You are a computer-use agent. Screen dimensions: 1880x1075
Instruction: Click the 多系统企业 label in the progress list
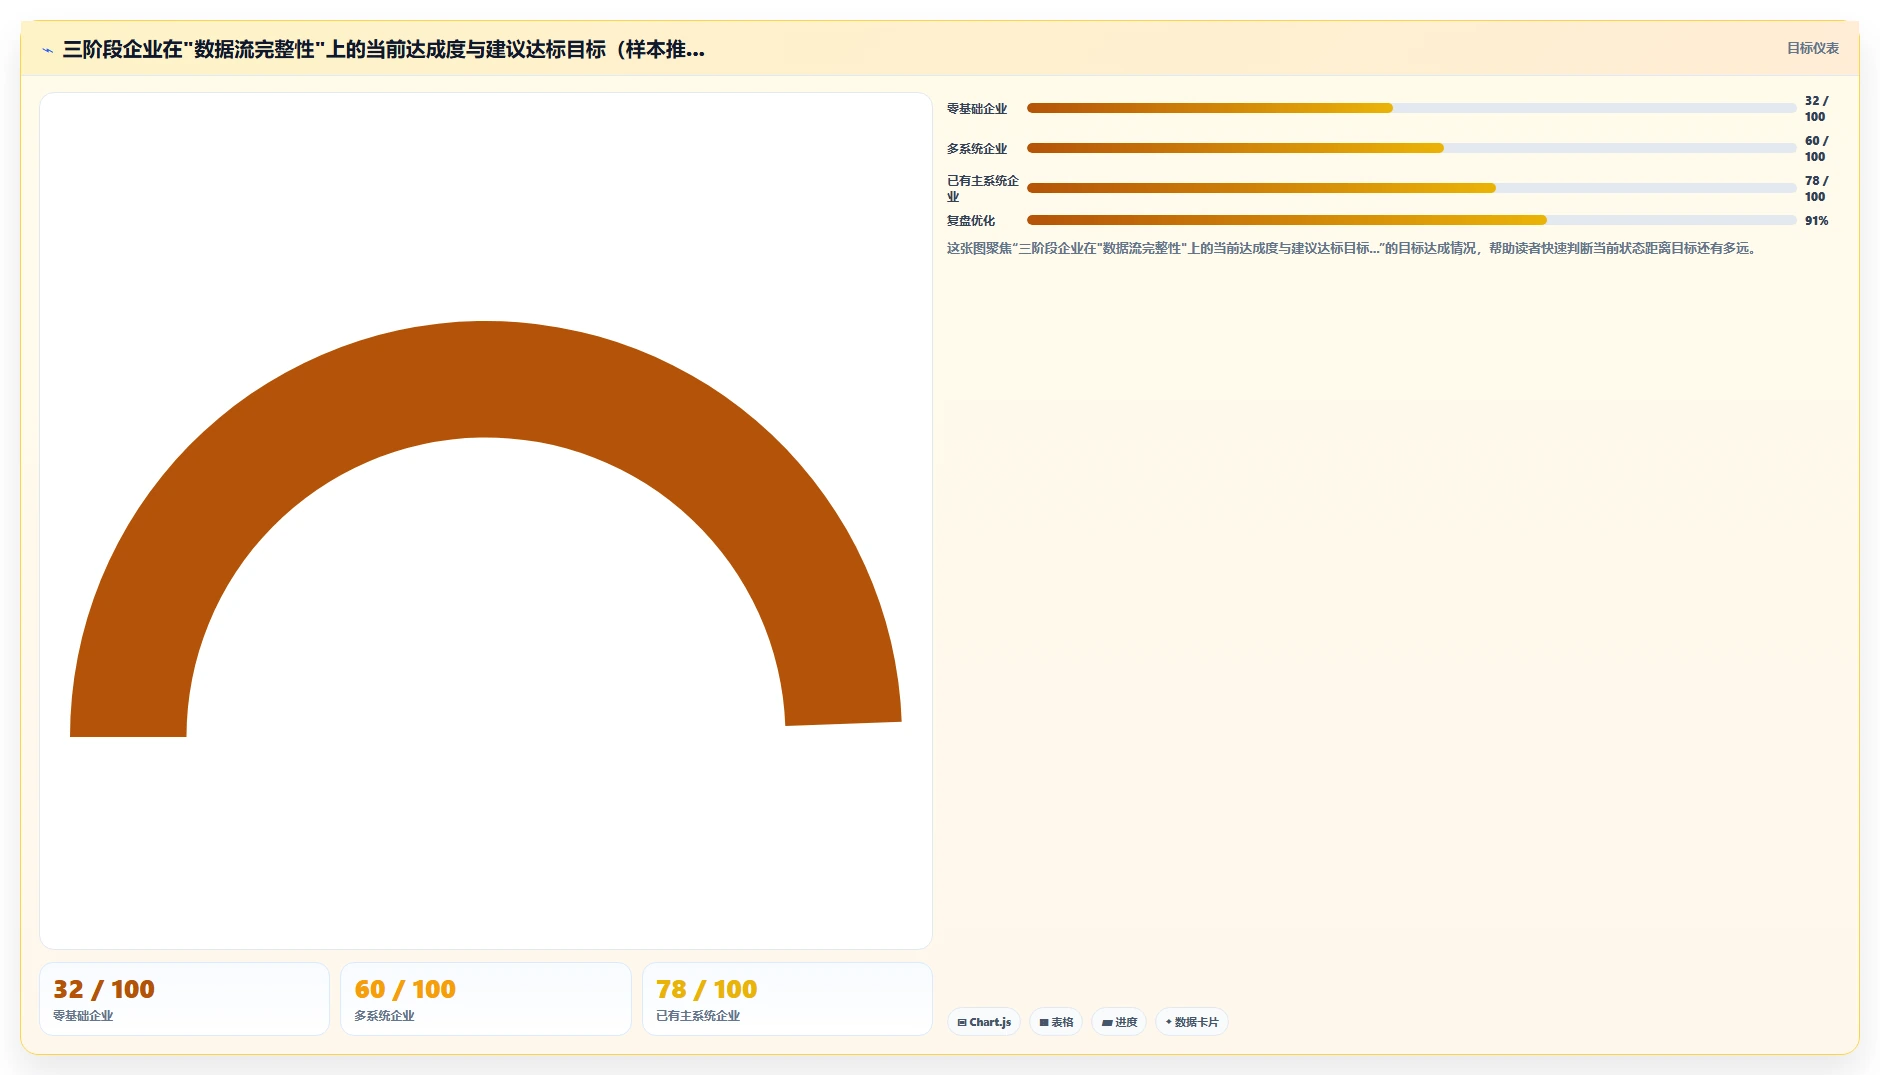(x=977, y=149)
